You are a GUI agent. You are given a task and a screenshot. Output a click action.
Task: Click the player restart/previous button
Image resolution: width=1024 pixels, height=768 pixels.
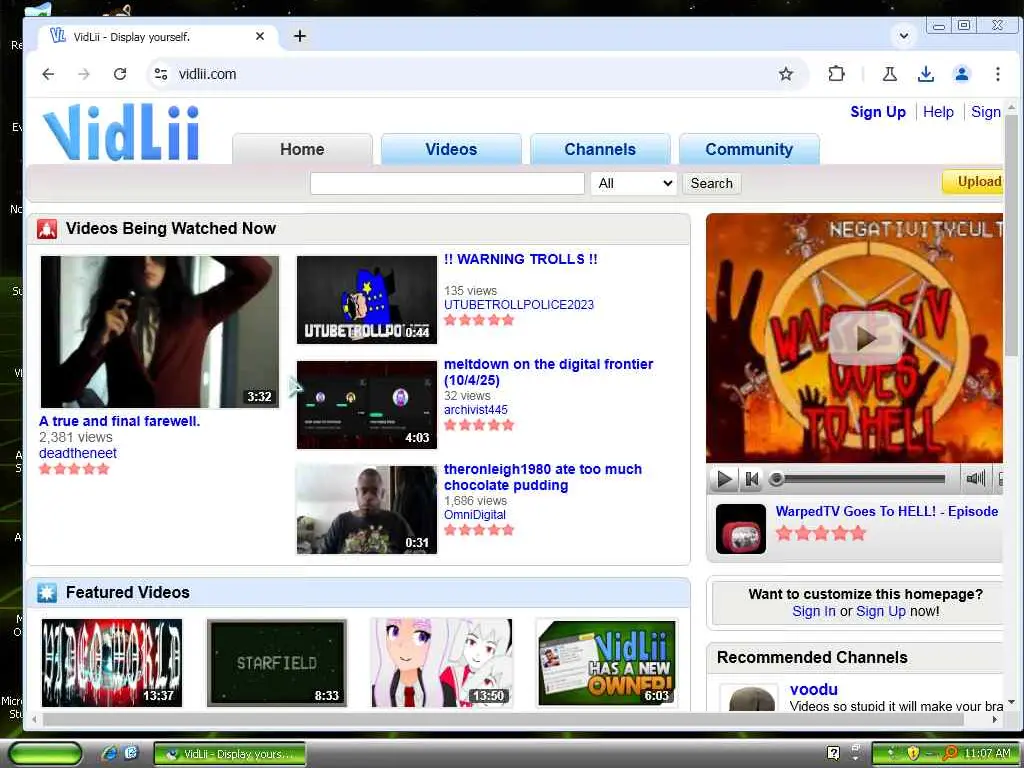[752, 479]
